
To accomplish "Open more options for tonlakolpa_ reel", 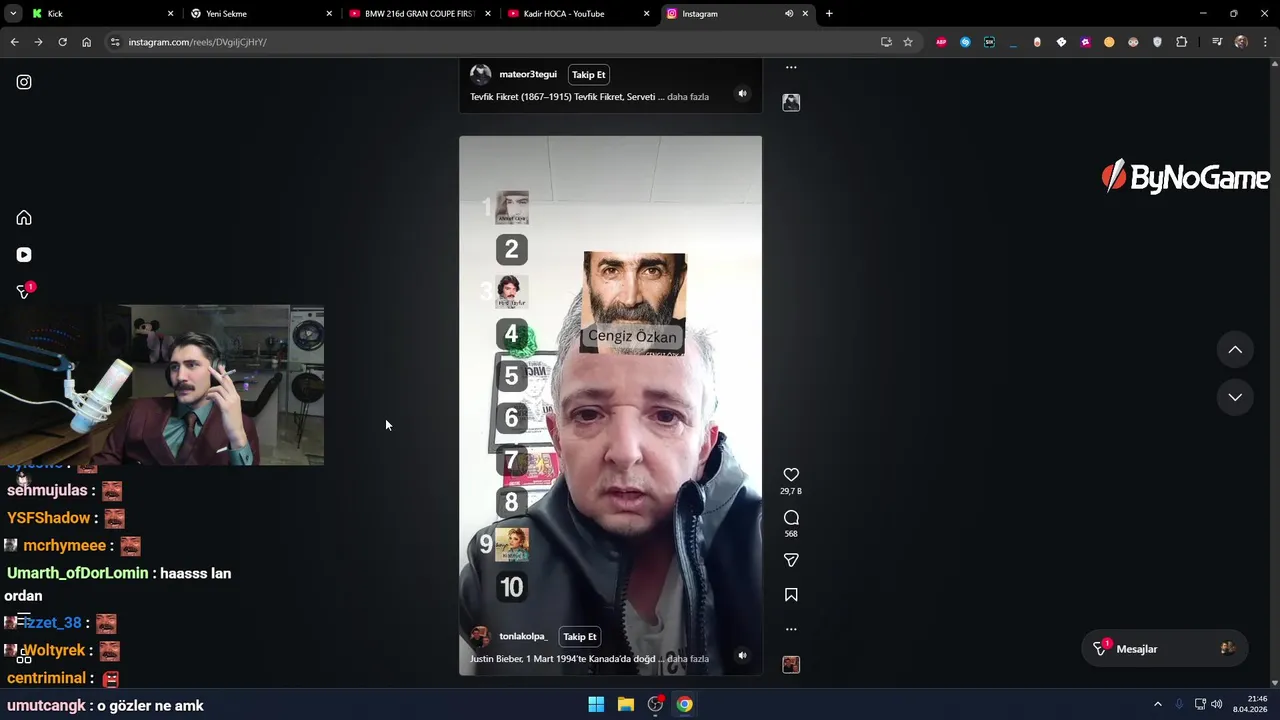I will (x=791, y=629).
